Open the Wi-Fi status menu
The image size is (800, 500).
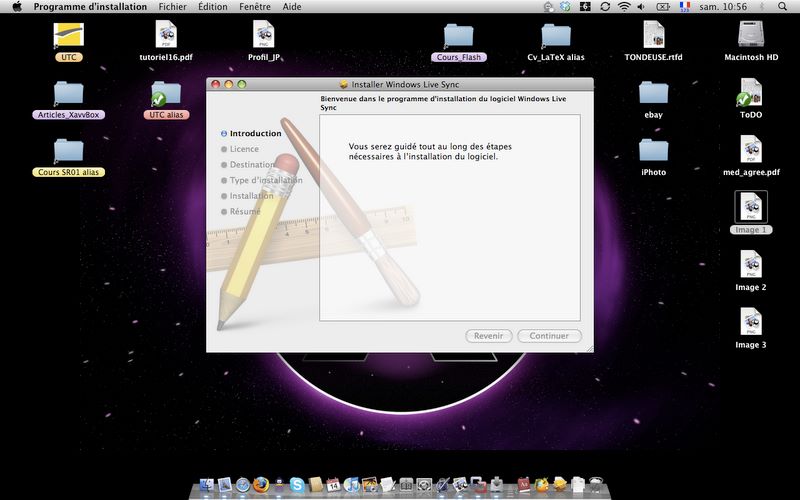click(x=623, y=7)
